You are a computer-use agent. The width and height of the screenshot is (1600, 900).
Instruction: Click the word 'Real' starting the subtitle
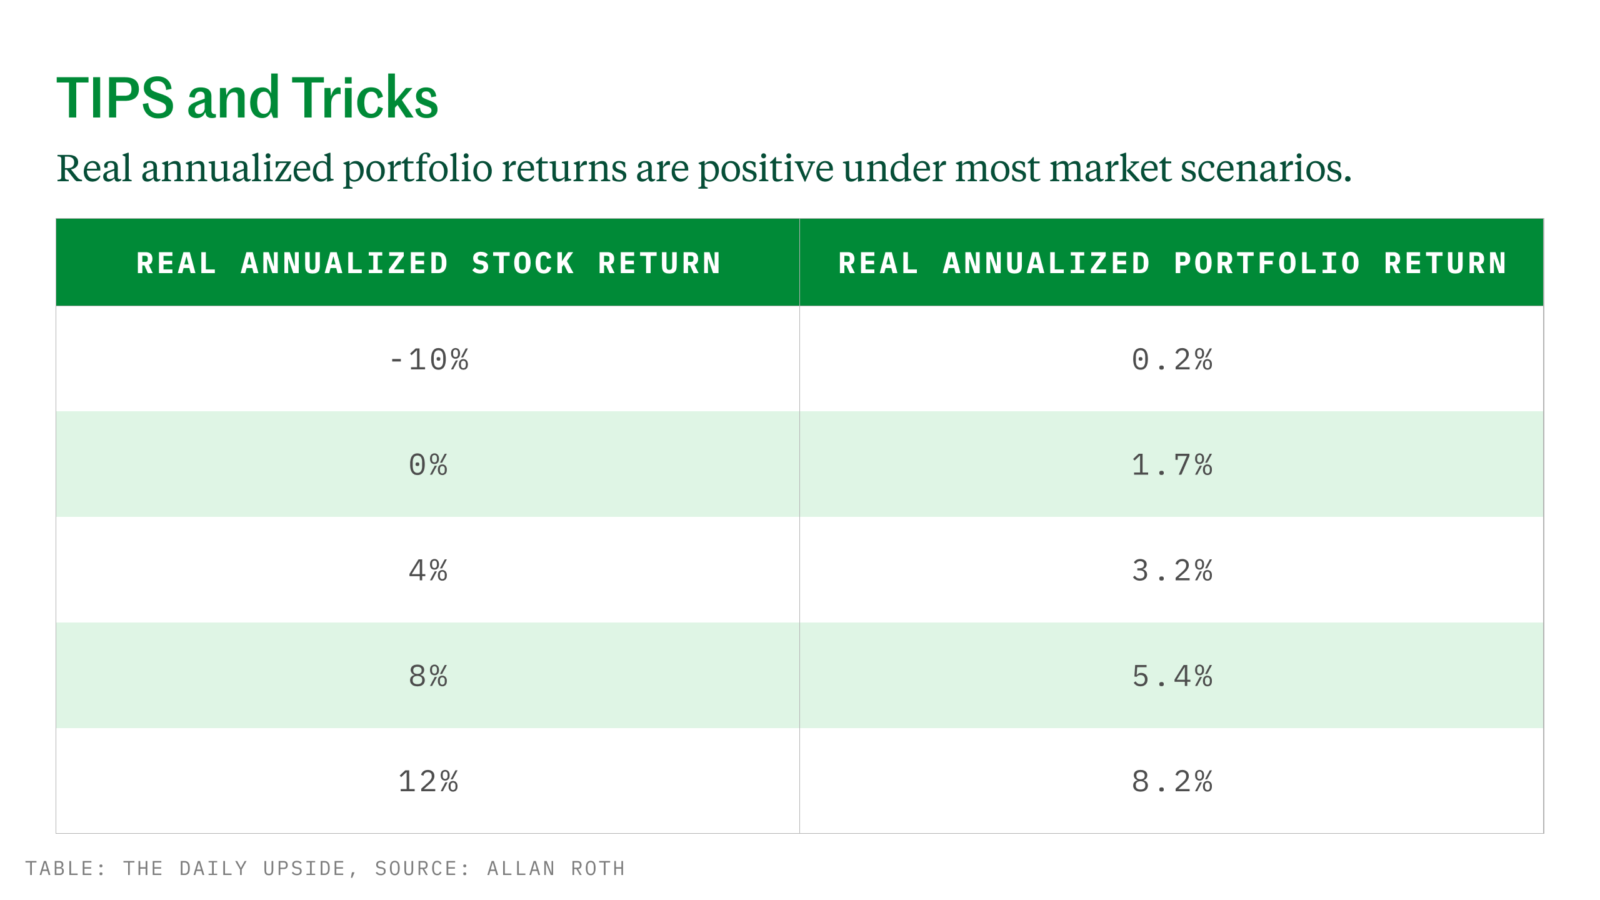tap(94, 169)
